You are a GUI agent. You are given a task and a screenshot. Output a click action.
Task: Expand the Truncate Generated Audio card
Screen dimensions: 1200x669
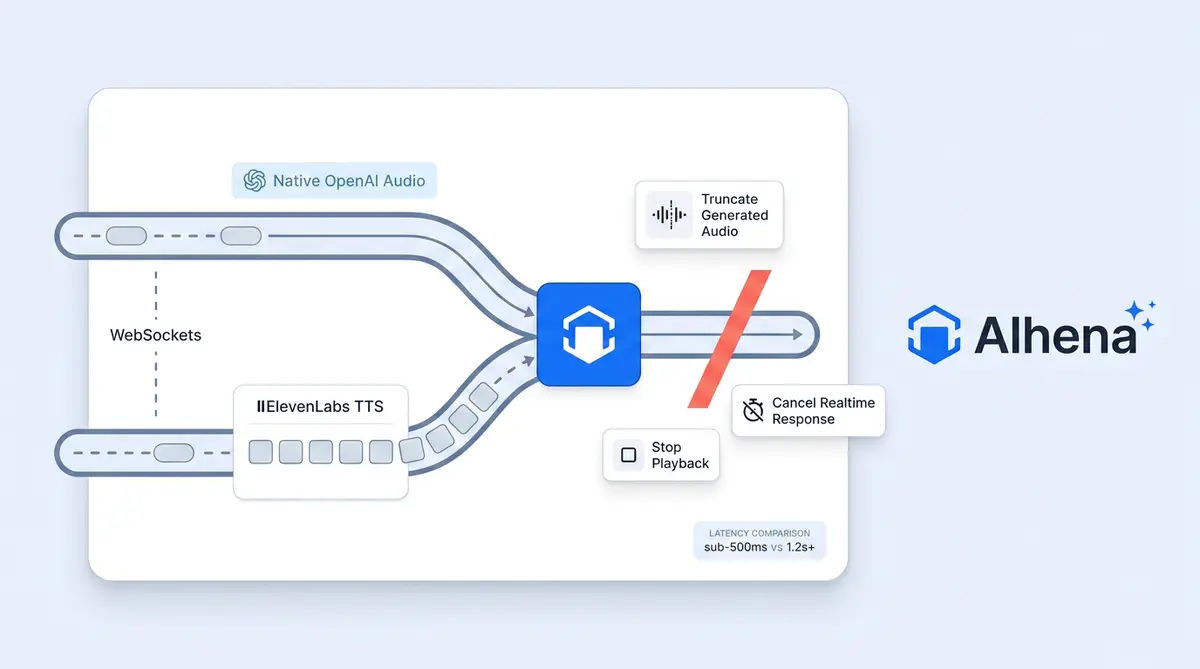click(x=709, y=215)
